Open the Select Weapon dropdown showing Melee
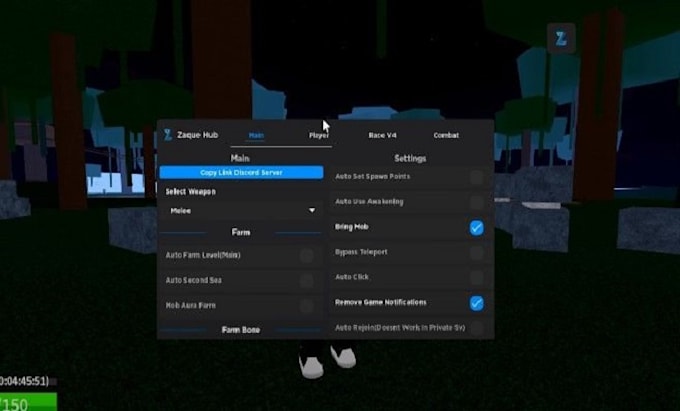This screenshot has width=680, height=411. click(x=241, y=211)
